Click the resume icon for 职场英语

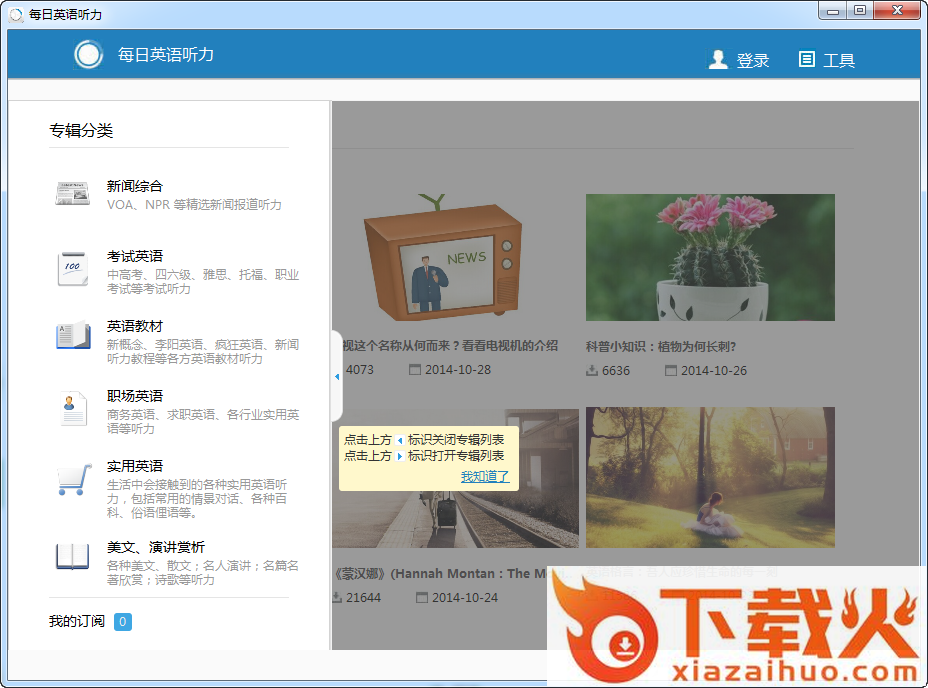(72, 409)
